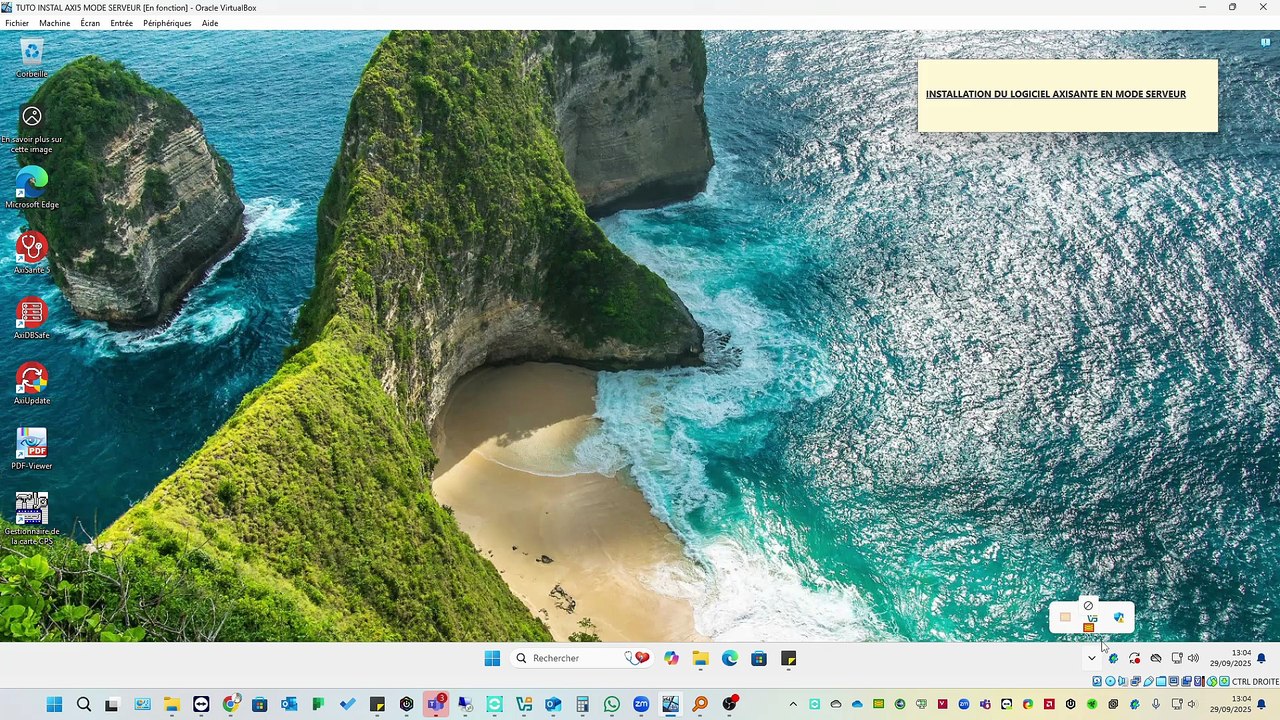The height and width of the screenshot is (720, 1280).
Task: Open the Machine menu in VirtualBox
Action: click(54, 23)
